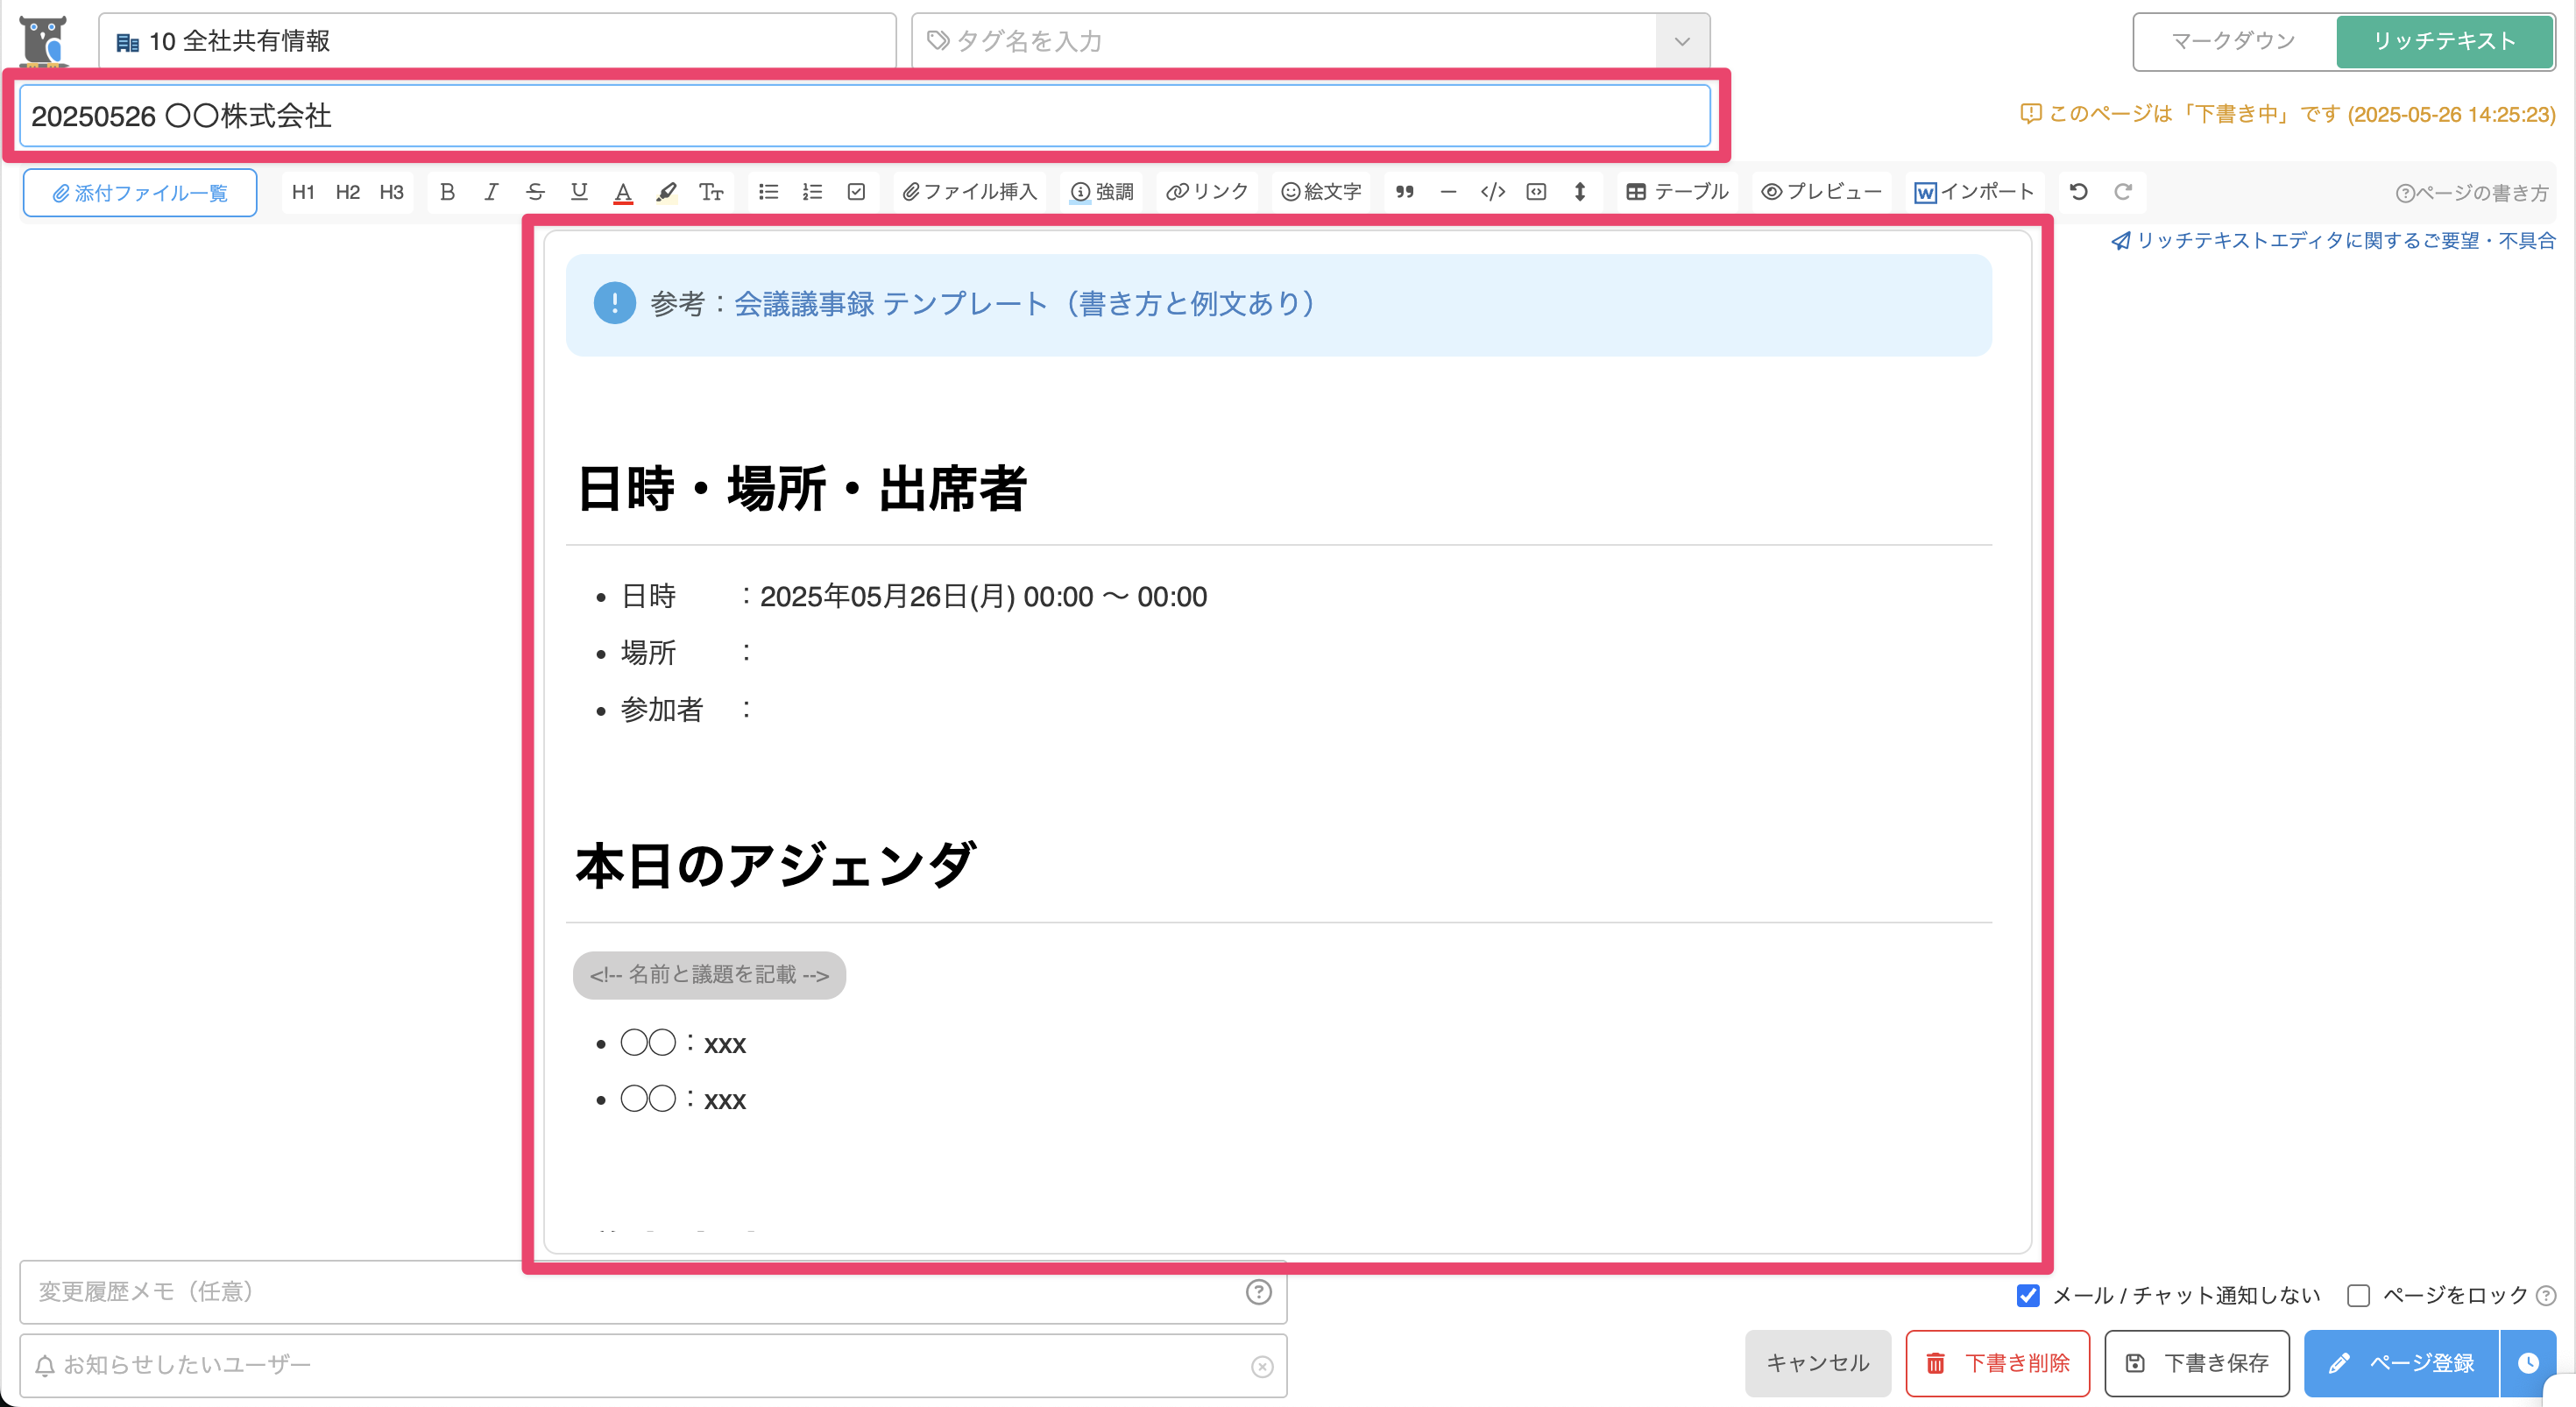Apply H3 heading format
The height and width of the screenshot is (1407, 2576).
coord(391,192)
